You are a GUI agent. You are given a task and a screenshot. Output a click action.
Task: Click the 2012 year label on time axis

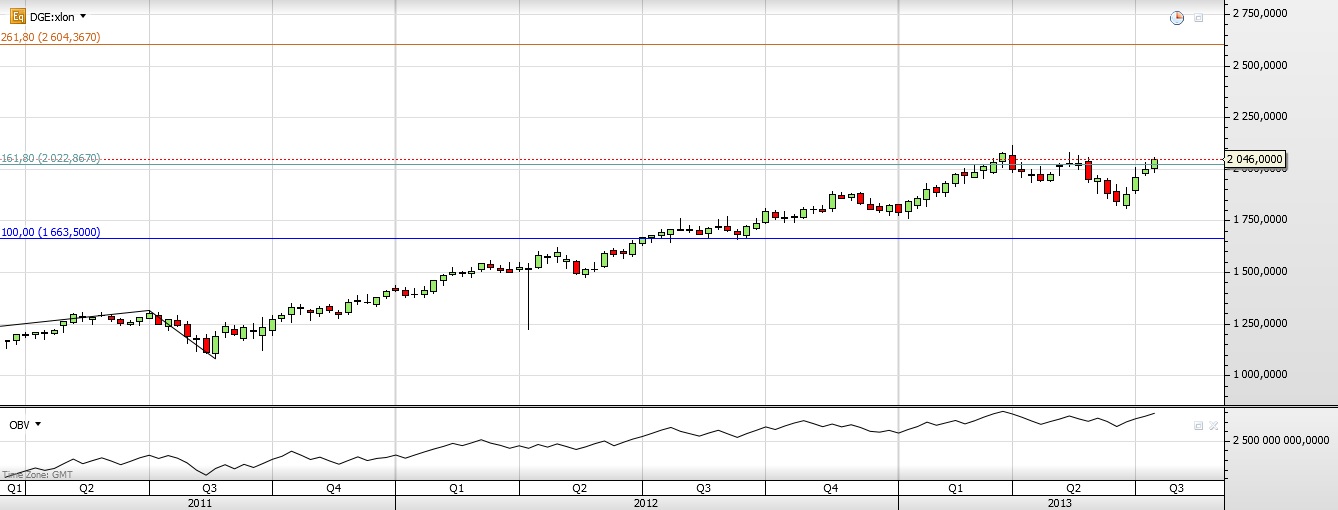coord(646,504)
